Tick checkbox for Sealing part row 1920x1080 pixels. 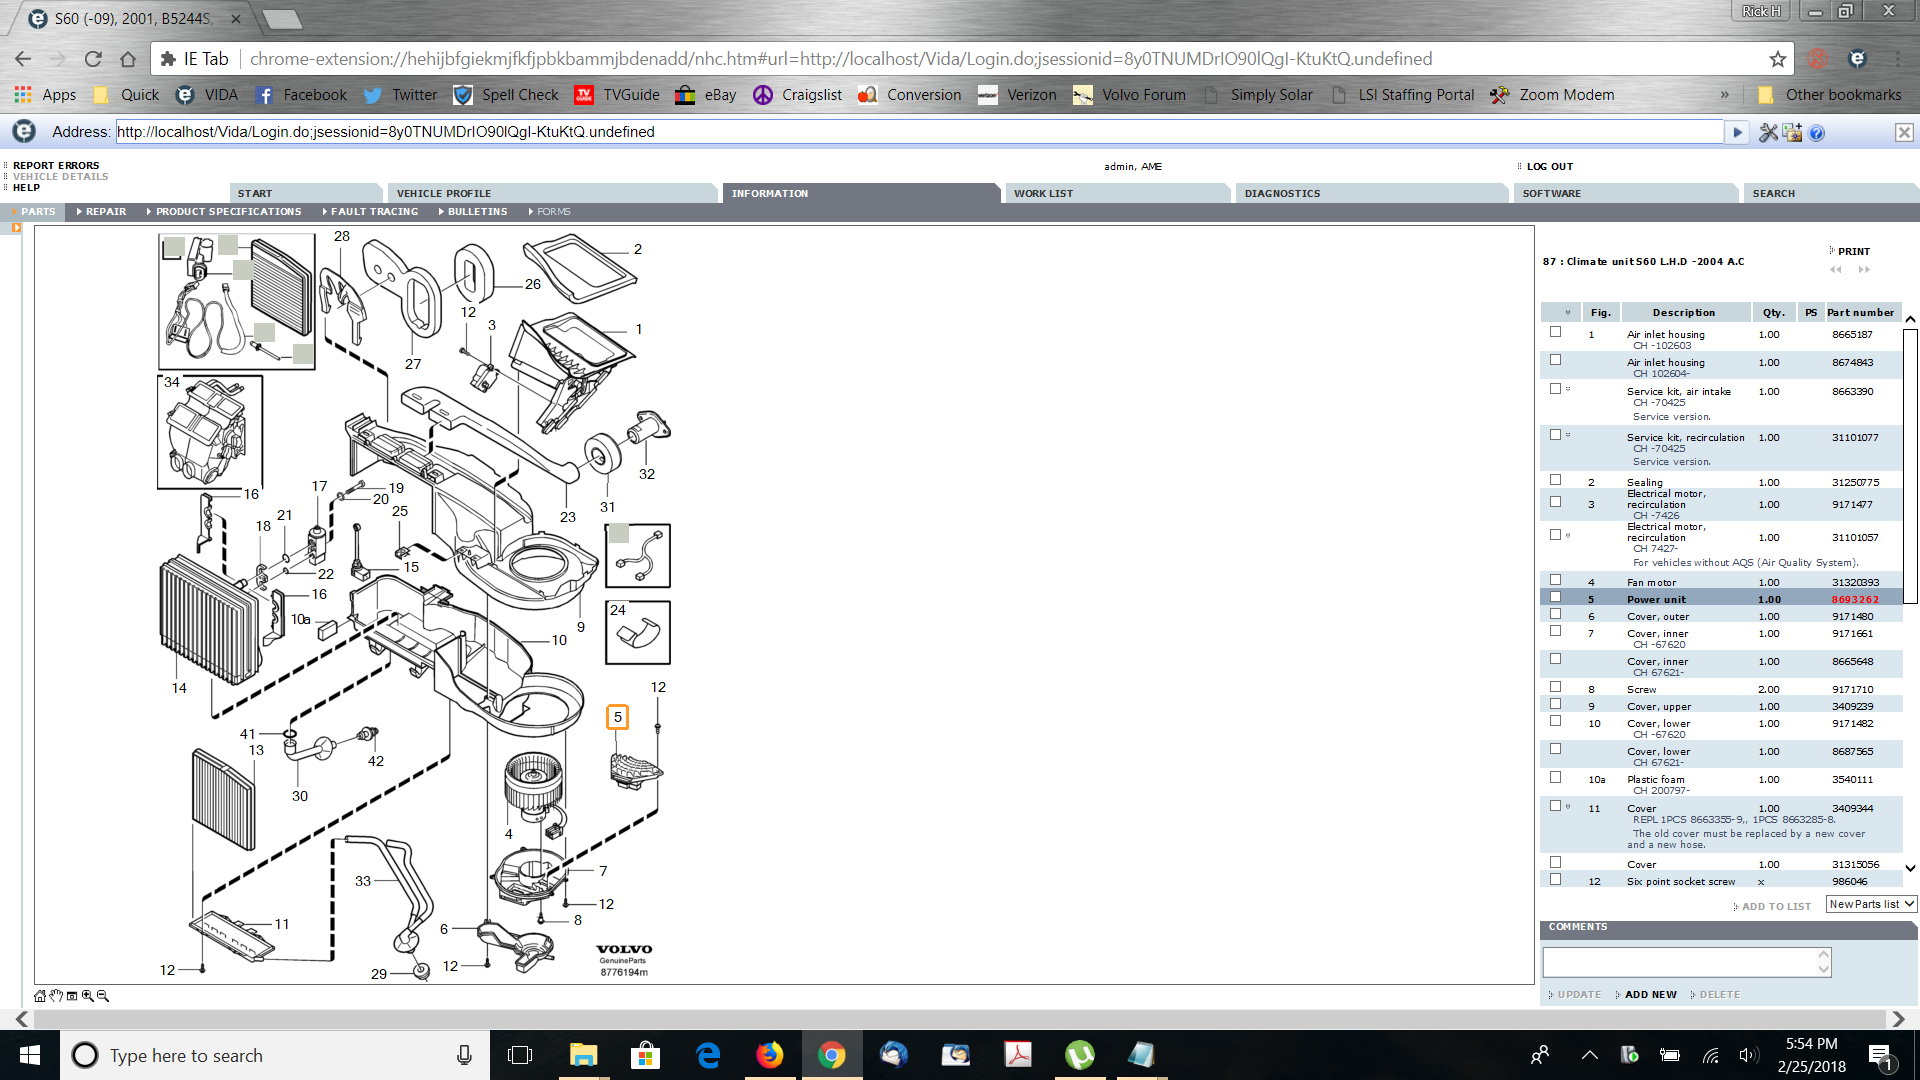tap(1555, 480)
